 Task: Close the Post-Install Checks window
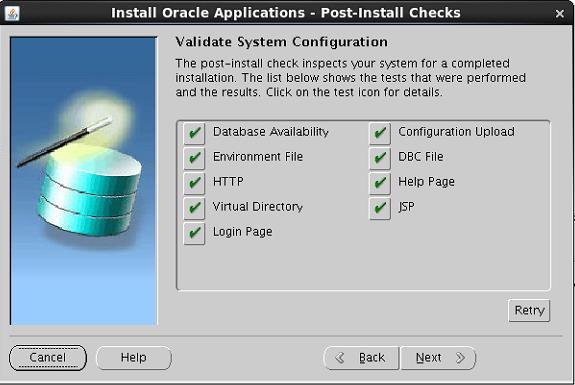tap(560, 14)
